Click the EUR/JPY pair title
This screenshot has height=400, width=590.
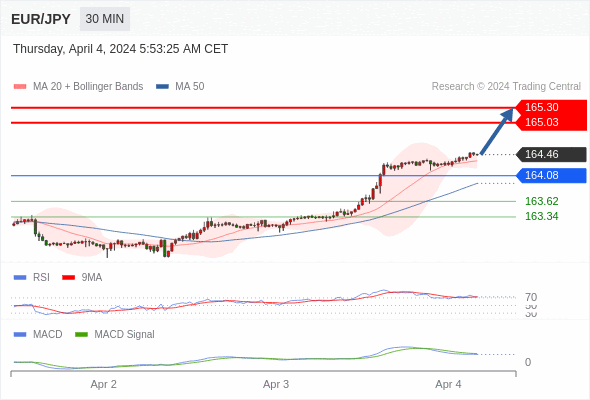pos(41,19)
